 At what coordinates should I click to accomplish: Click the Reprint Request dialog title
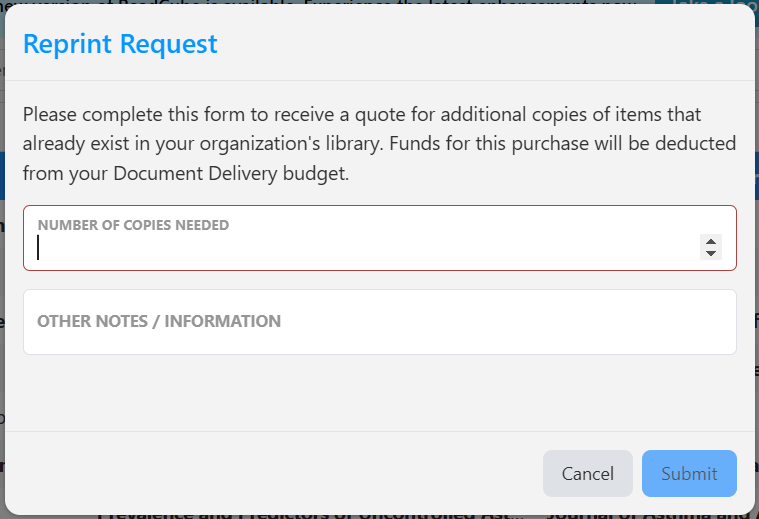120,44
